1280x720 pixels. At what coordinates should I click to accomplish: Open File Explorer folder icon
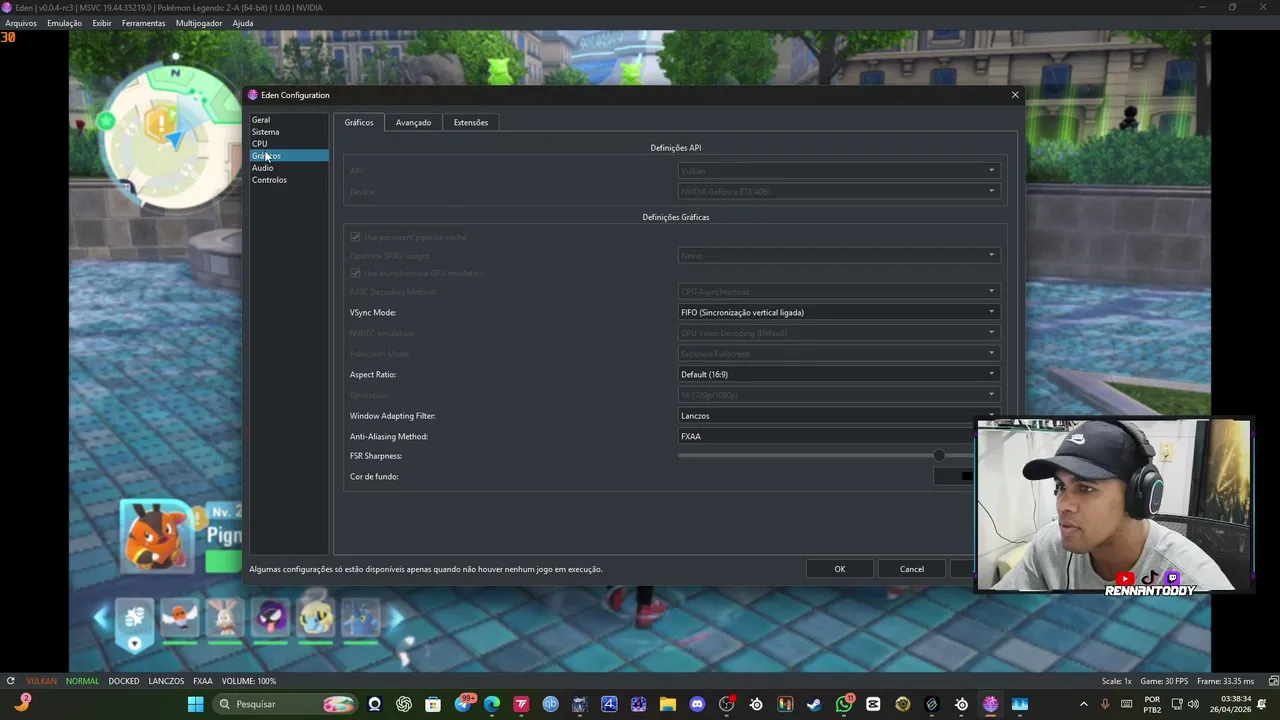tap(668, 704)
